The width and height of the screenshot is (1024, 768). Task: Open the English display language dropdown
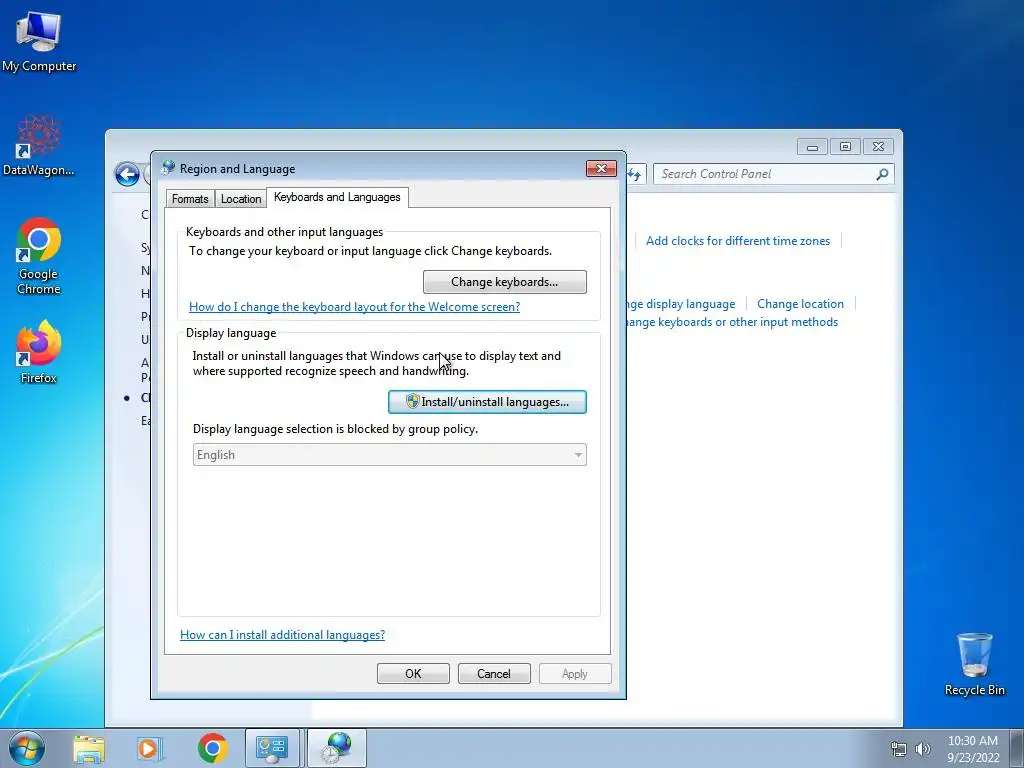389,455
